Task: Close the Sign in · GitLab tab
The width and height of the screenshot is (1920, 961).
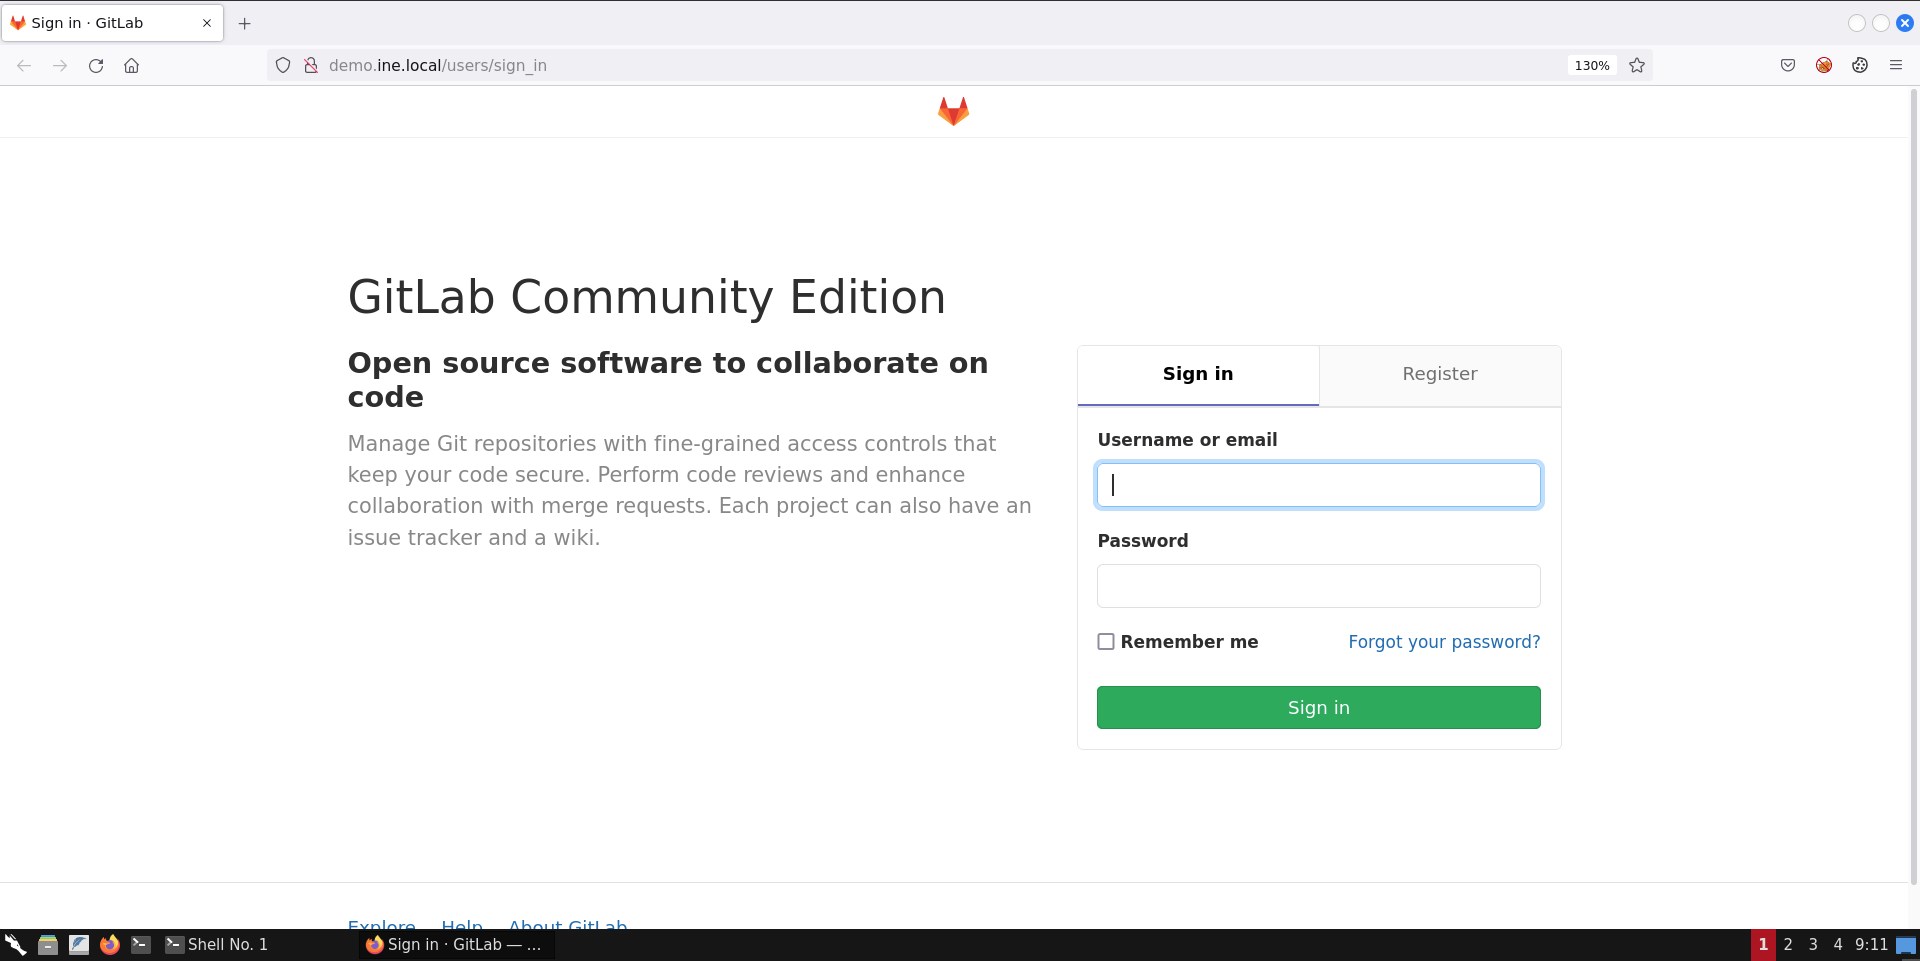Action: pos(207,23)
